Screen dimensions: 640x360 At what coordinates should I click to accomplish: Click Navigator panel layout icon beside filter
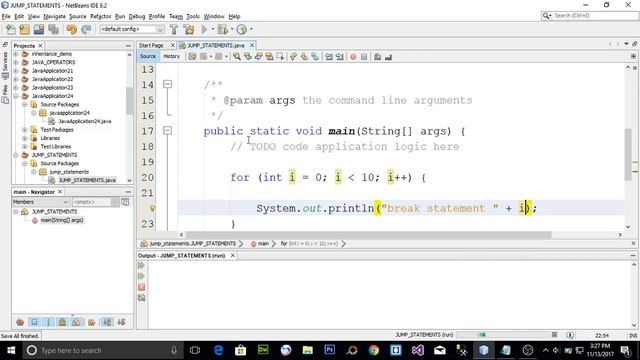click(x=125, y=202)
